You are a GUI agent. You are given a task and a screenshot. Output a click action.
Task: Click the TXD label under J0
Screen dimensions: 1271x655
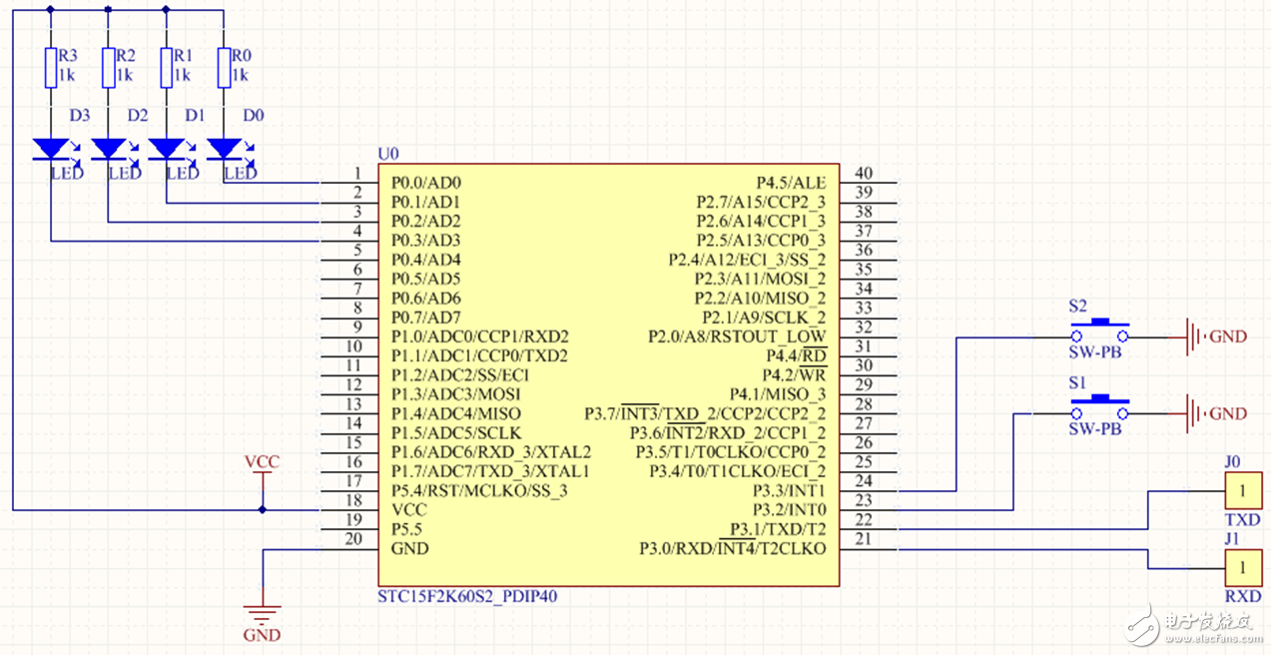pyautogui.click(x=1242, y=521)
